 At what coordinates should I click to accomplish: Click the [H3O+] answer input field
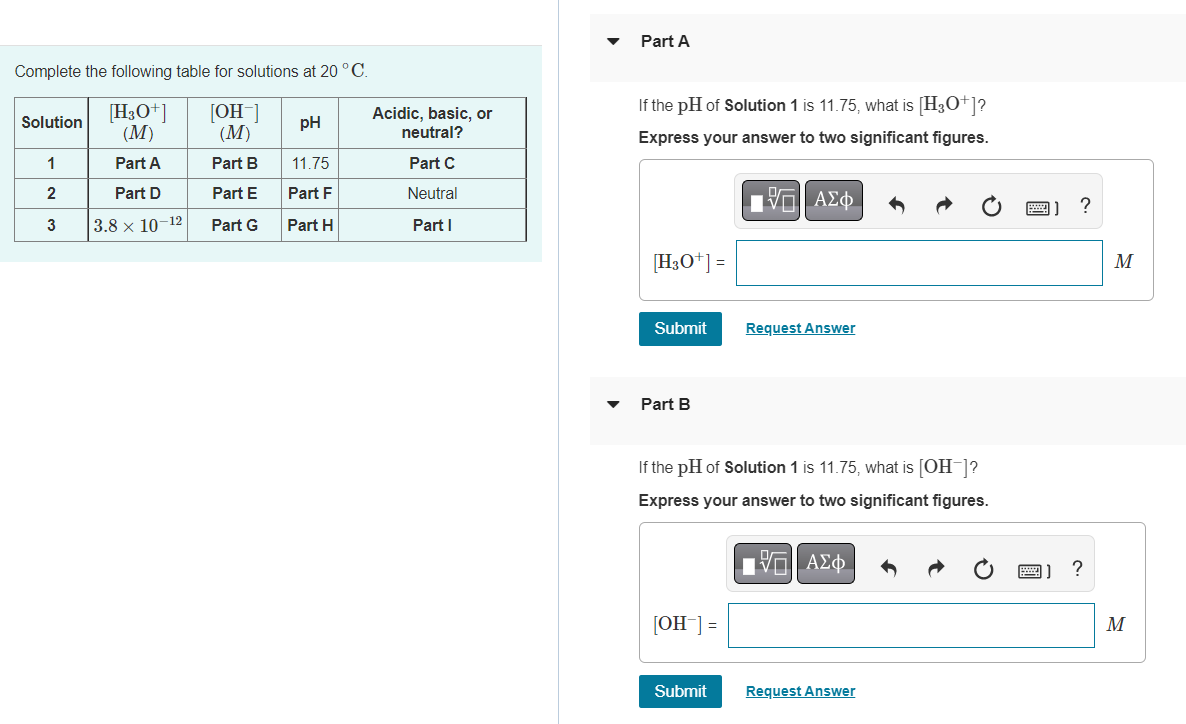918,262
